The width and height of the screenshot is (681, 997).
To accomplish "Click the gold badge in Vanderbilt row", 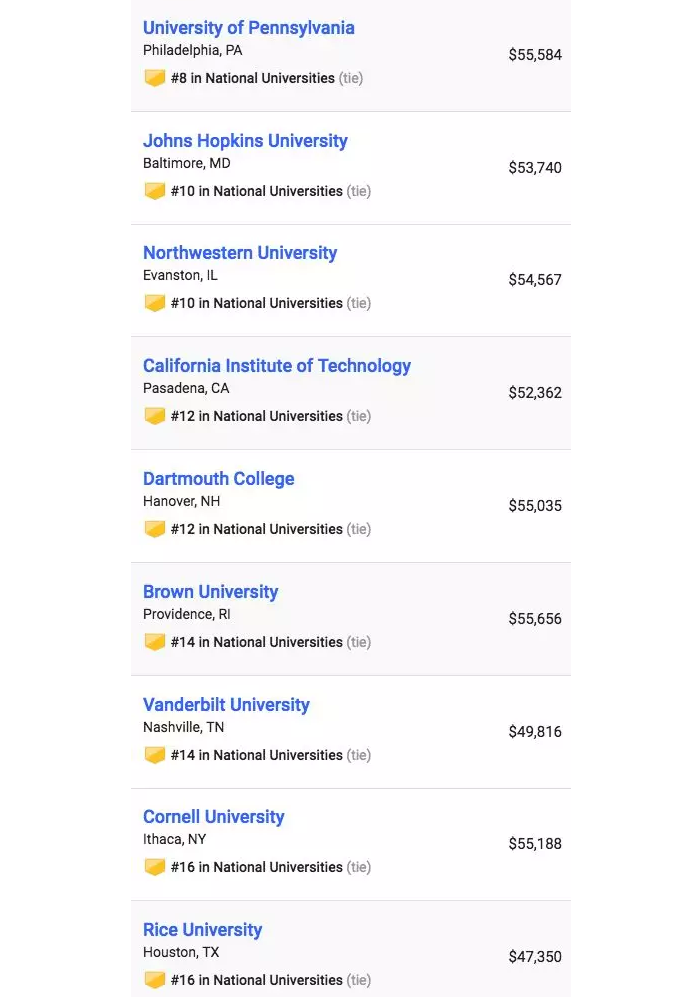I will click(x=155, y=755).
